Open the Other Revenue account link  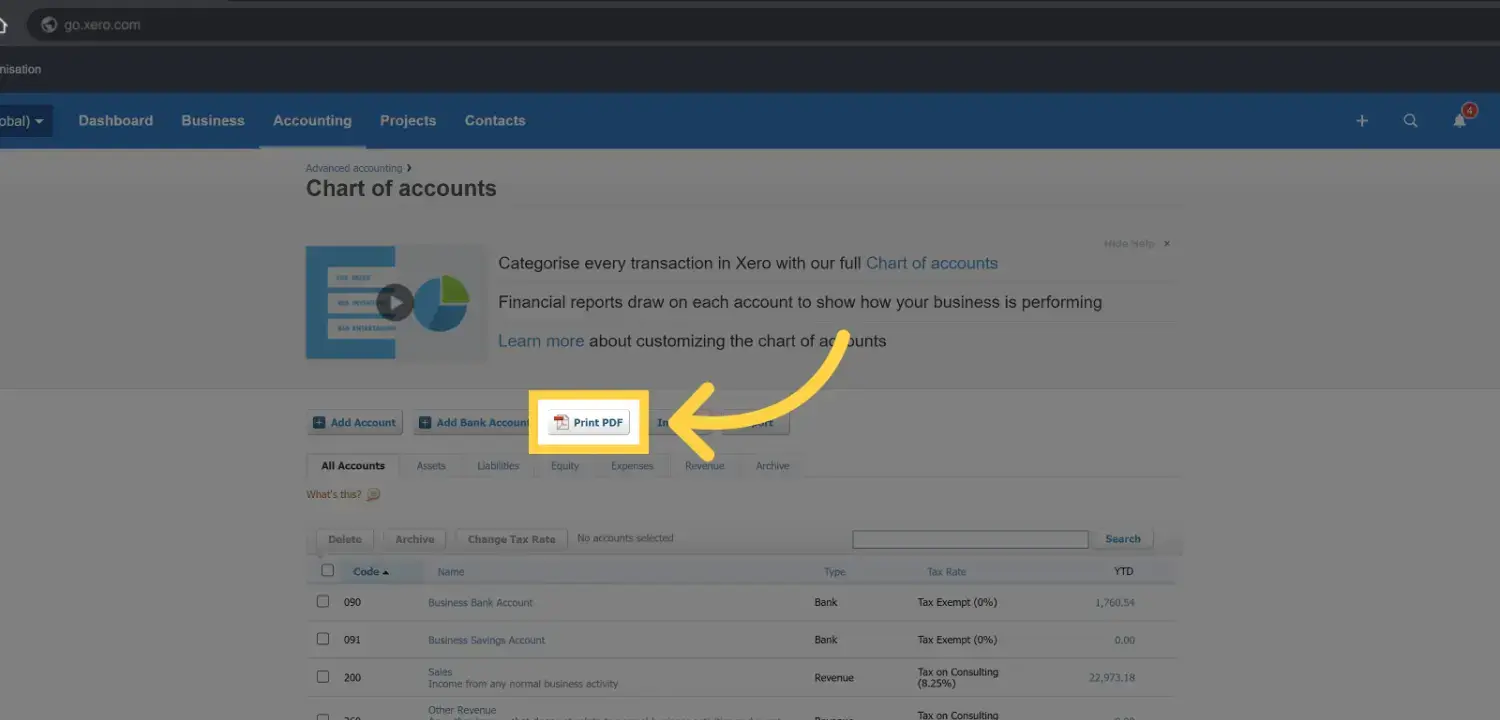tap(462, 710)
